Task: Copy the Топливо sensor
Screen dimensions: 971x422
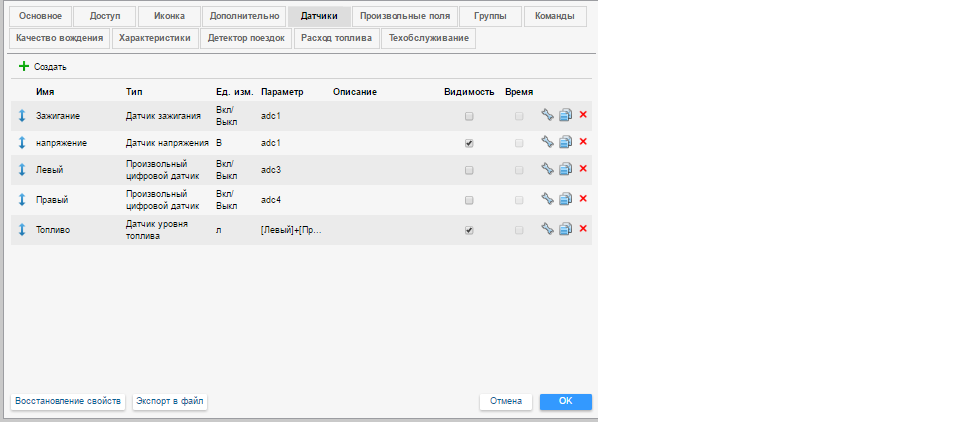Action: click(565, 229)
